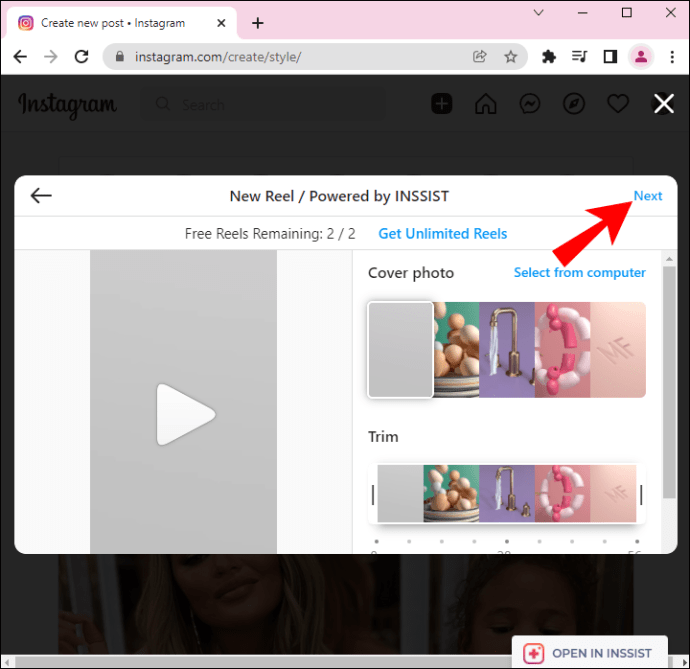Viewport: 690px width, 669px height.
Task: Click the magnifier icon in Instagram search
Action: [163, 104]
